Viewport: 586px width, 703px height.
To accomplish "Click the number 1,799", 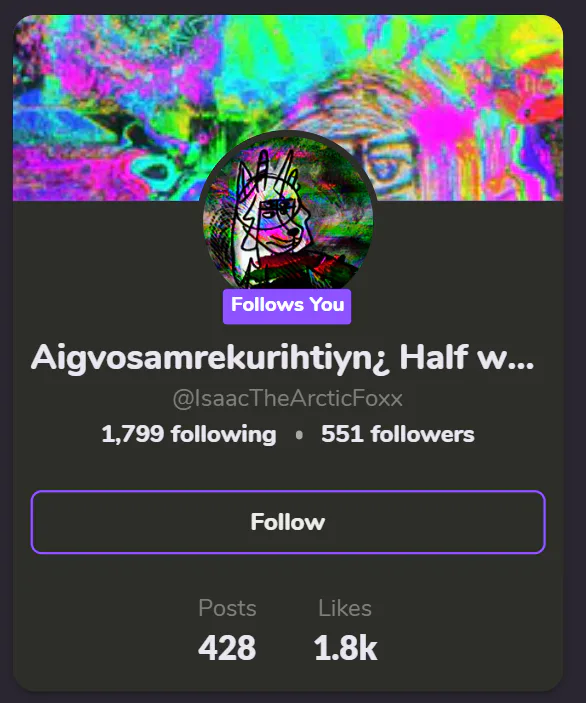I will click(x=132, y=434).
